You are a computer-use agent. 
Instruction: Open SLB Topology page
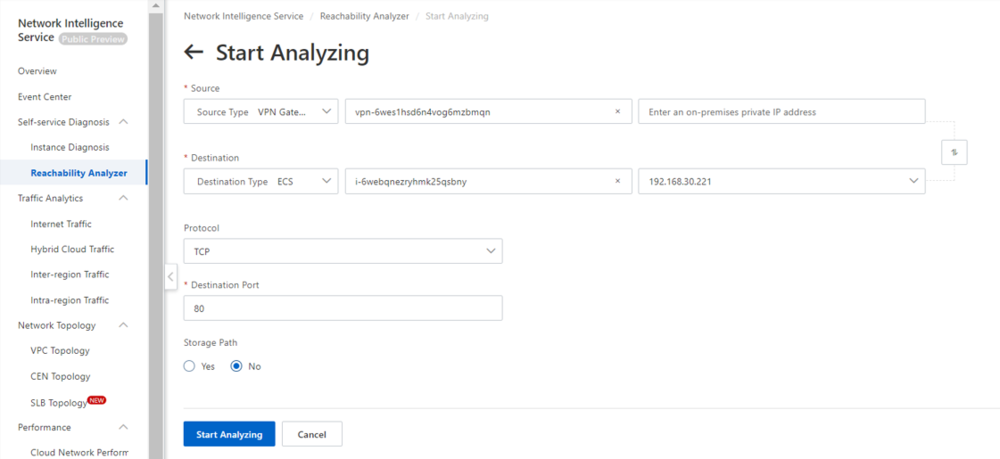59,403
